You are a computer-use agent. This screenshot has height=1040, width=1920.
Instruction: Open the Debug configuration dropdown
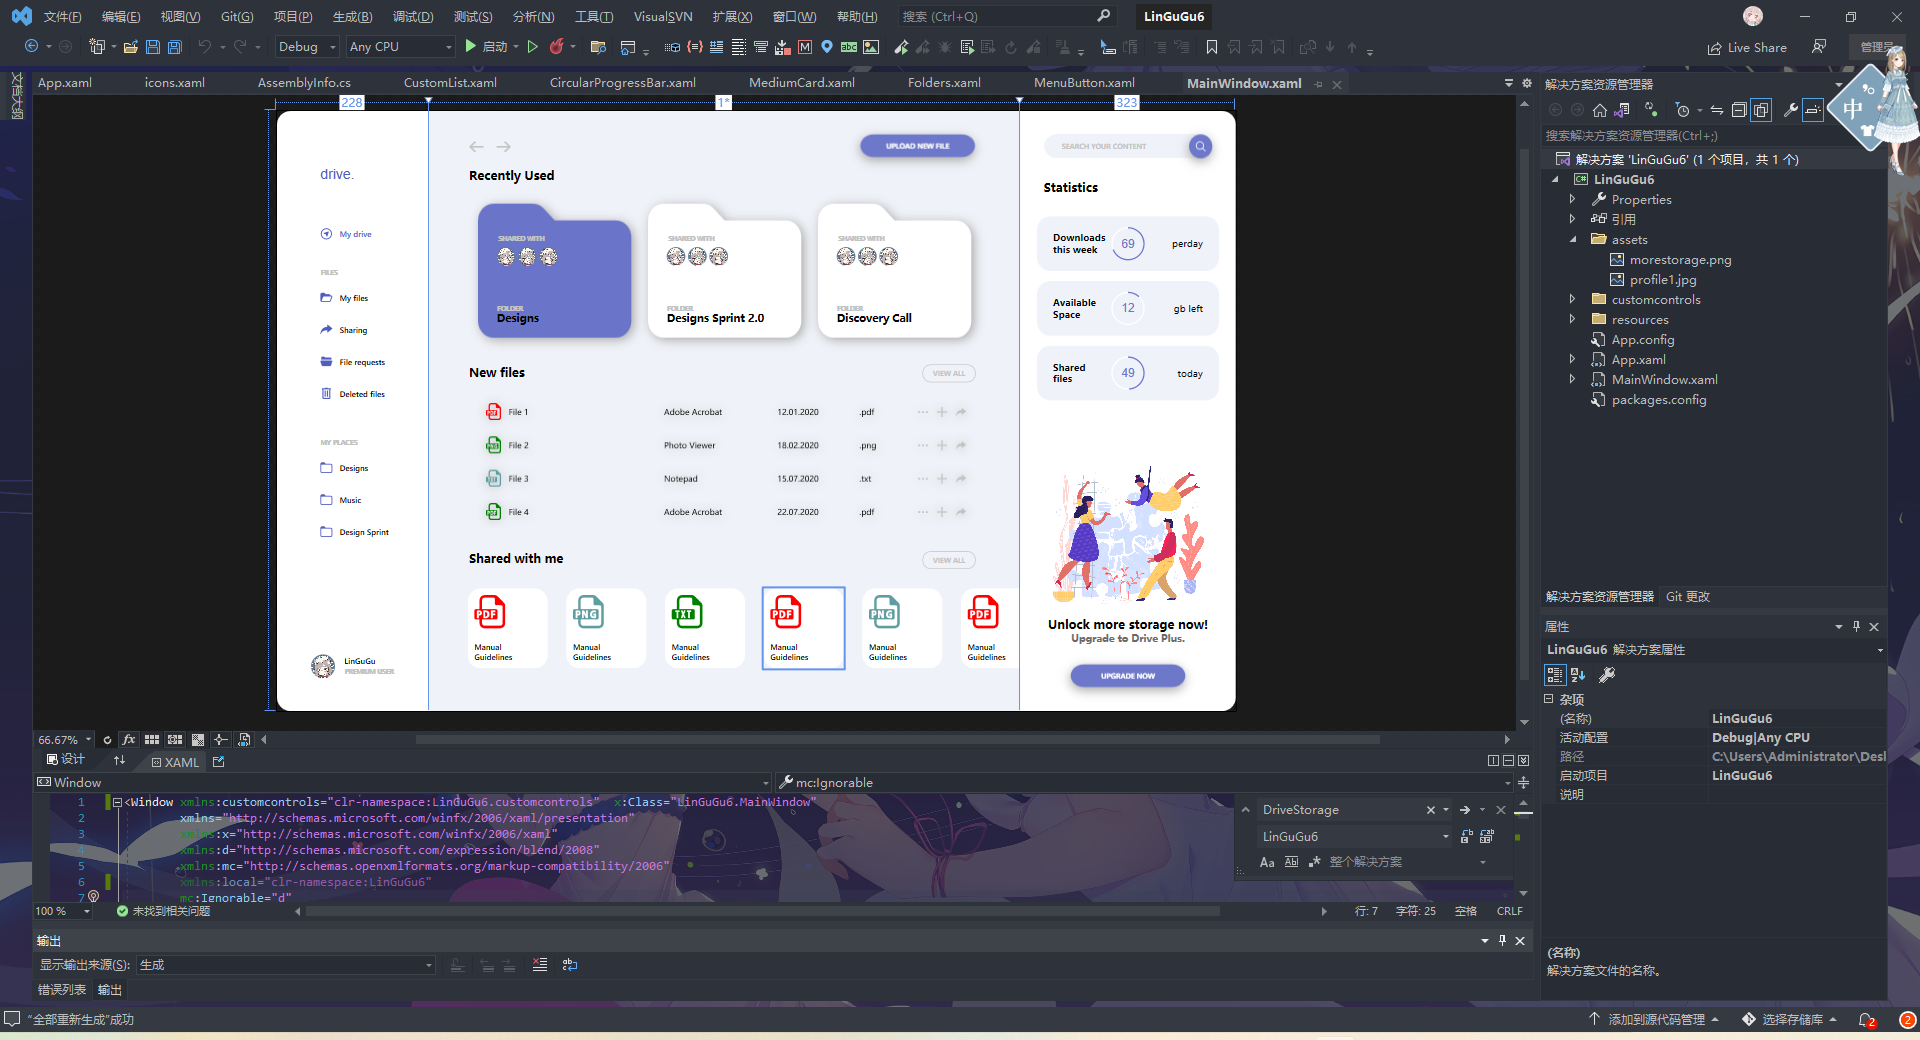click(307, 47)
